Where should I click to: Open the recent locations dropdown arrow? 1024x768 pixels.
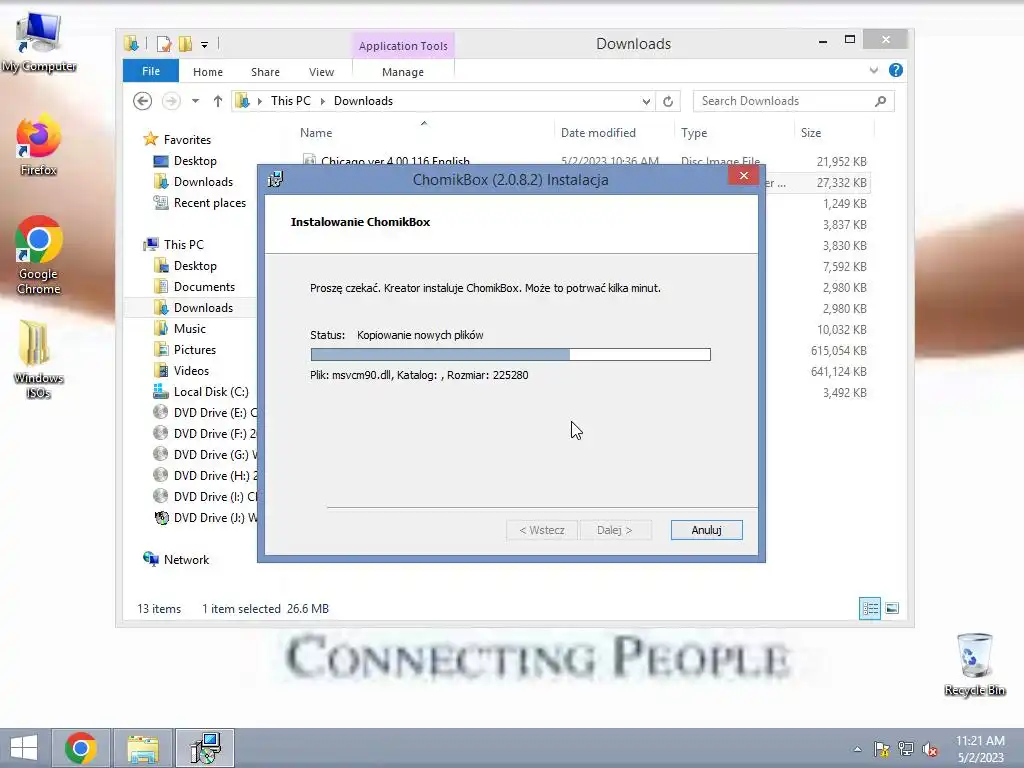pyautogui.click(x=195, y=101)
